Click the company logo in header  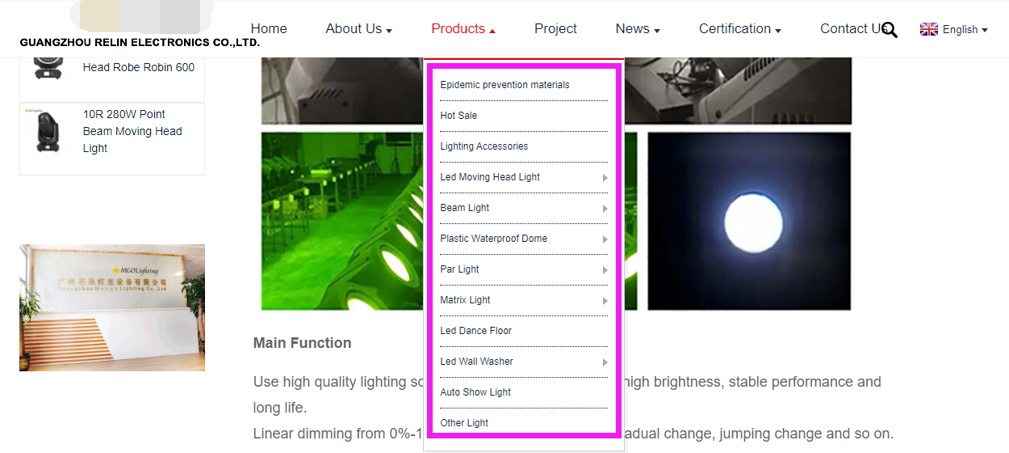point(139,27)
